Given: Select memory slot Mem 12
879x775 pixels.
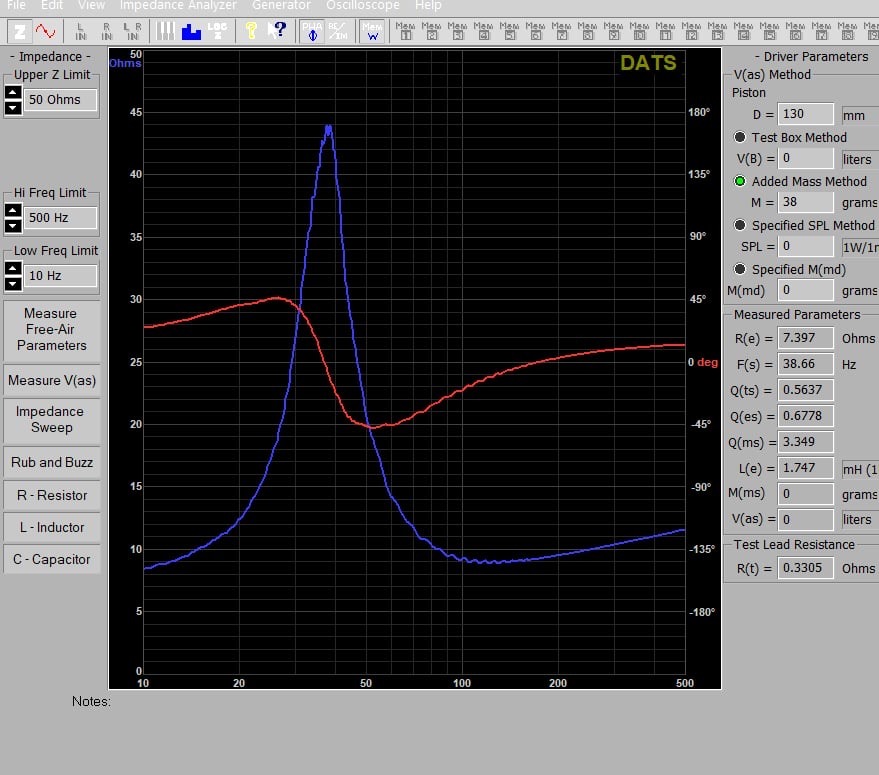Looking at the screenshot, I should pos(691,31).
